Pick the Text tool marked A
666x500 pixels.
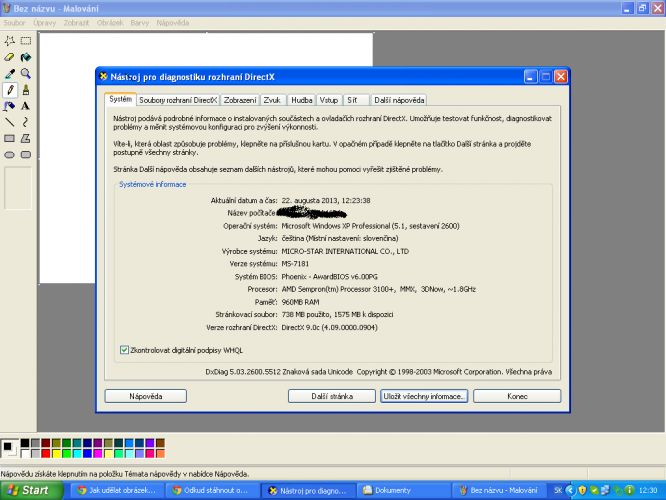tap(26, 106)
